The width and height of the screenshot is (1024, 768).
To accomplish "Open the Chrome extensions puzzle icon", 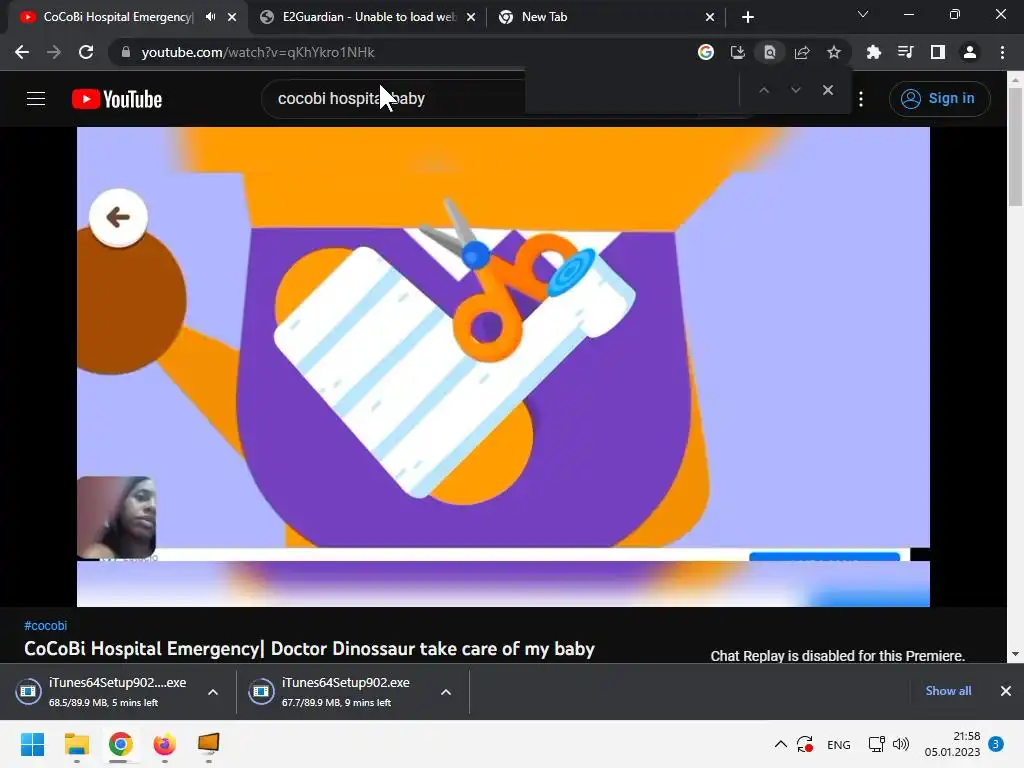I will tap(873, 52).
